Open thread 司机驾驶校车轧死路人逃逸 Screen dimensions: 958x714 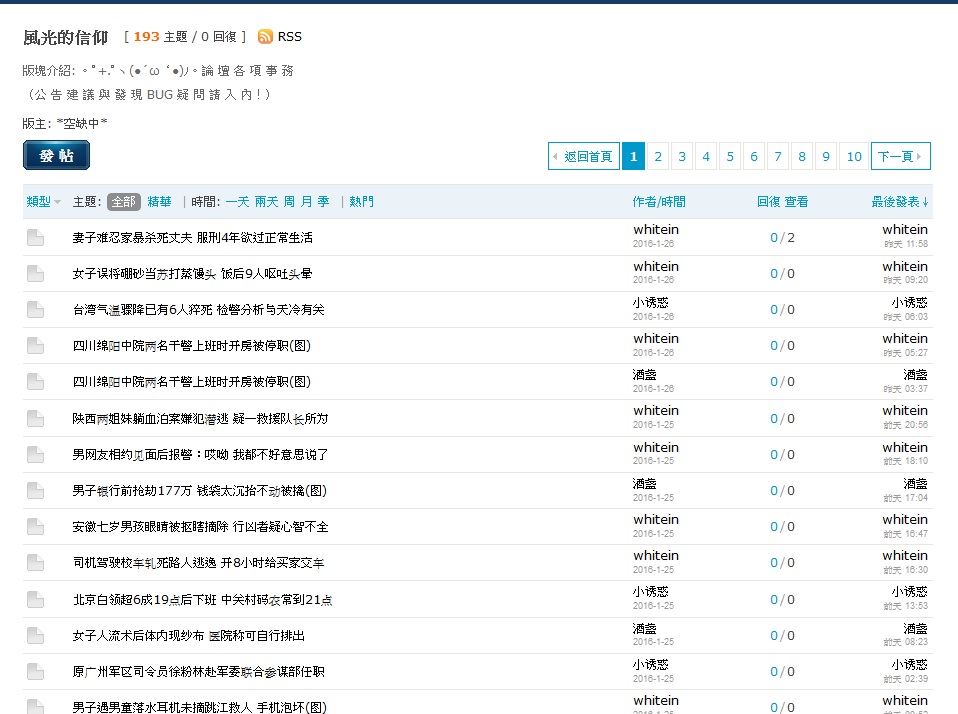pos(198,563)
